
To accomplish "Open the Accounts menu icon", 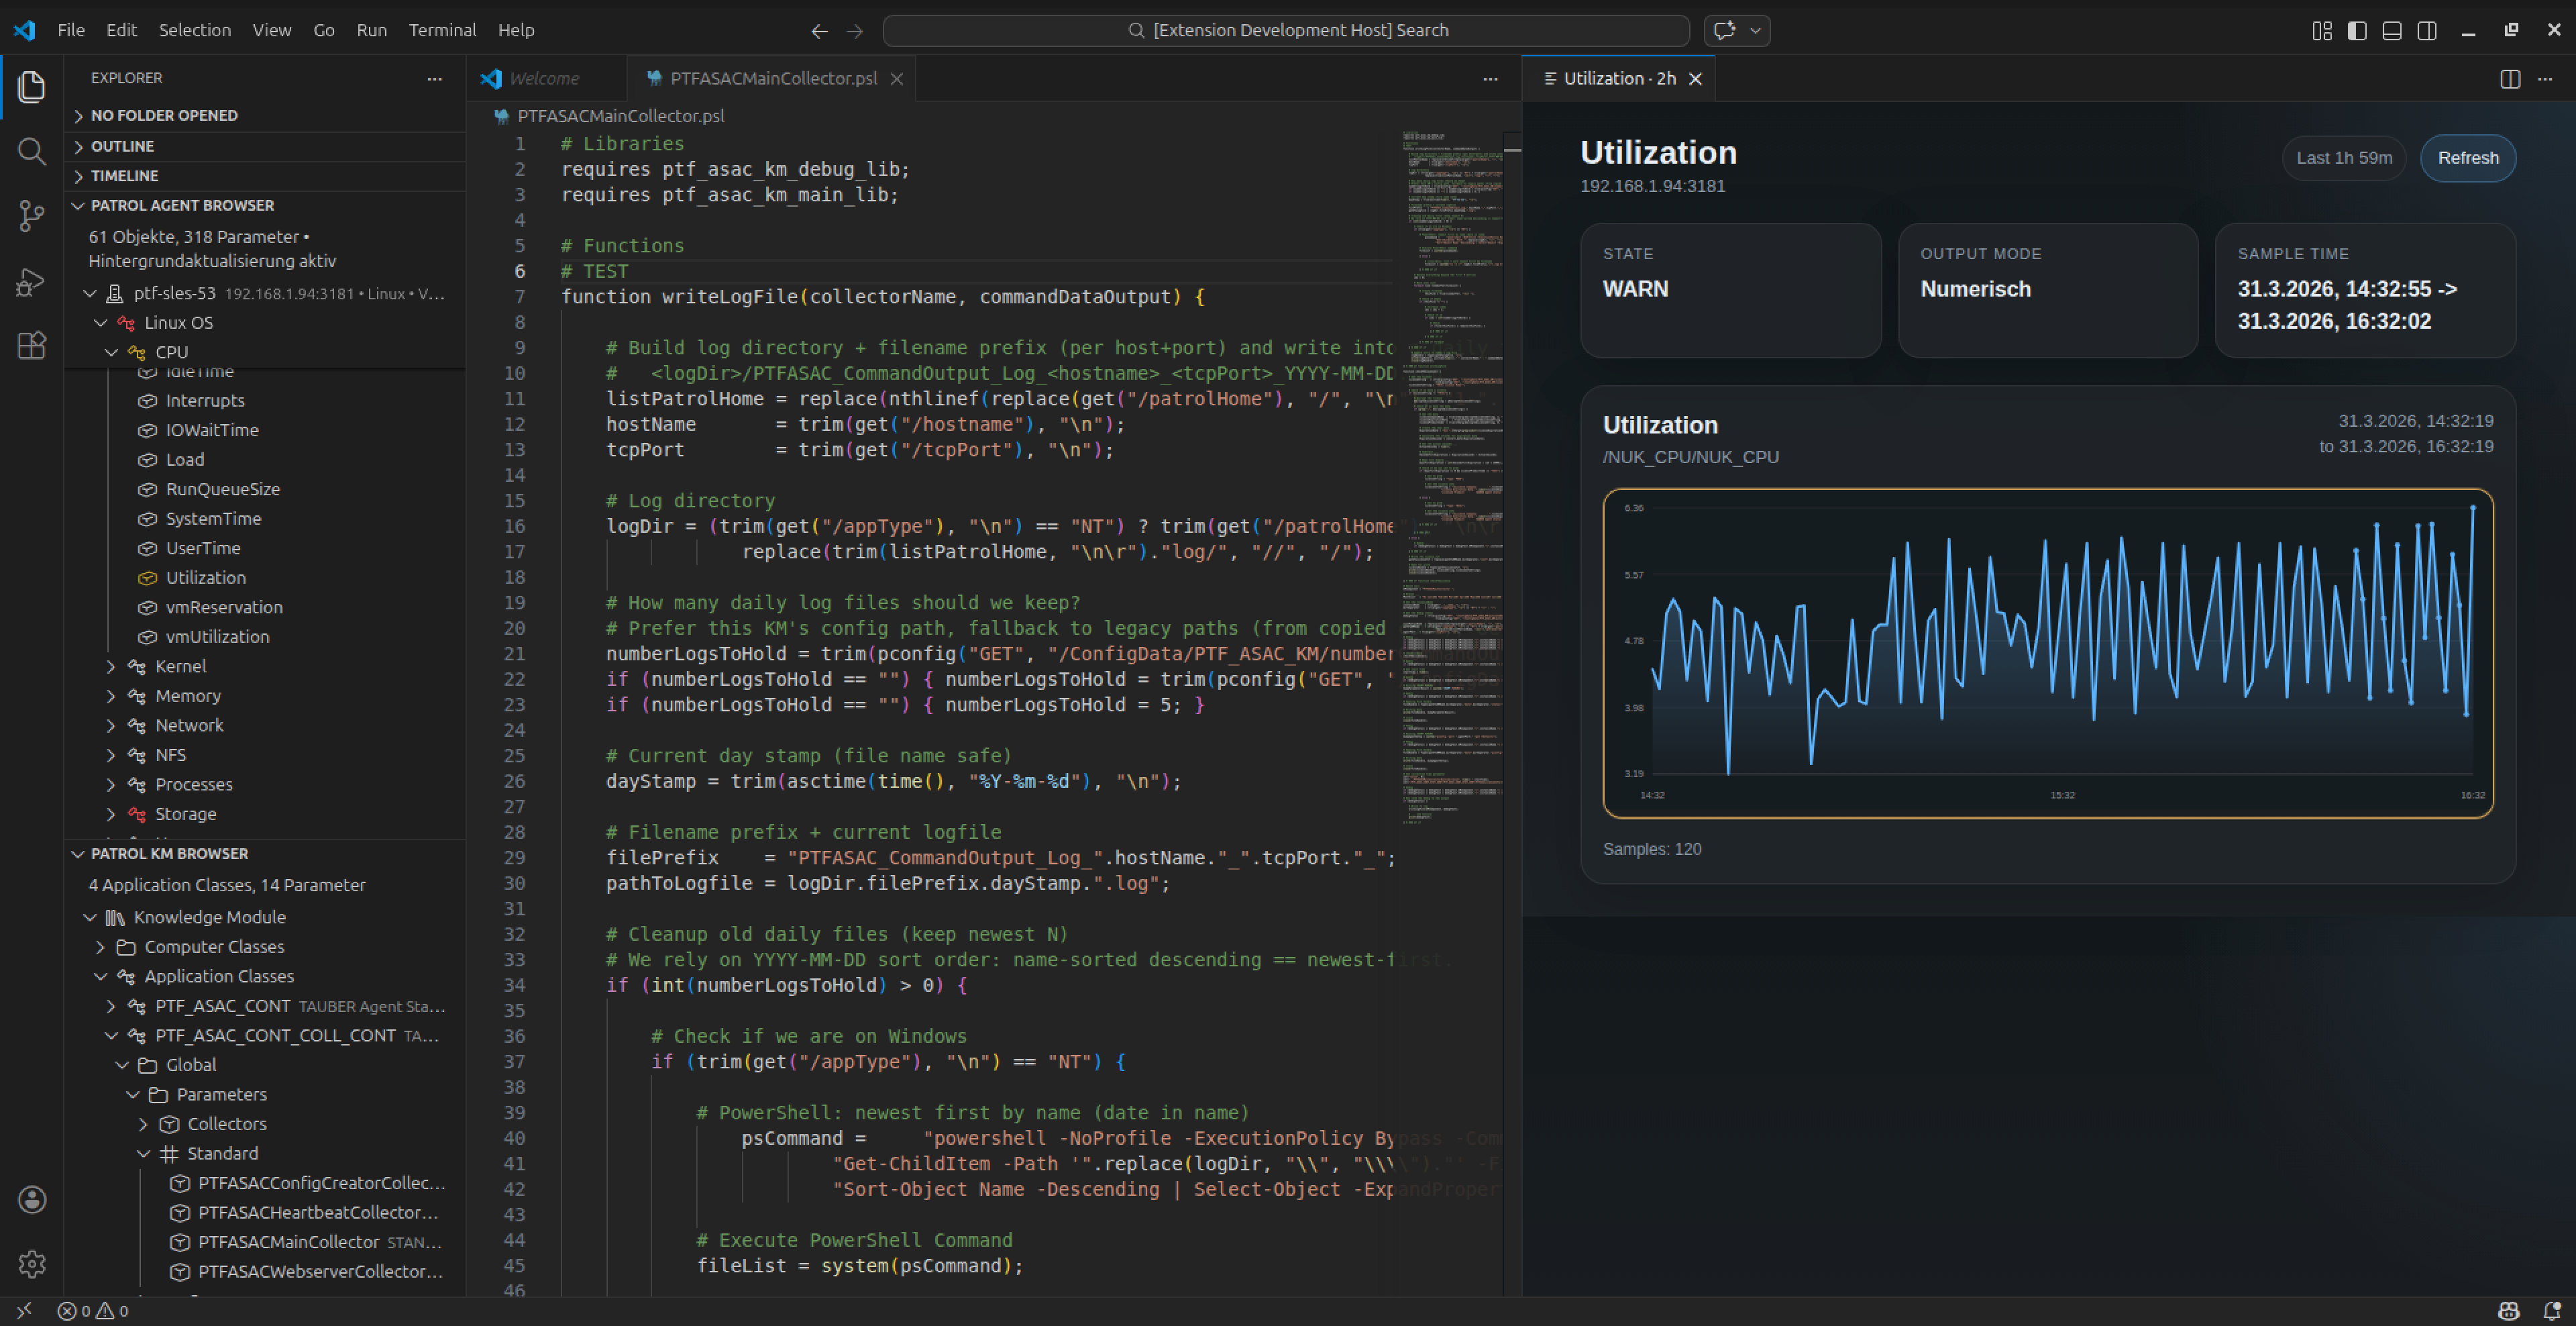I will 32,1199.
